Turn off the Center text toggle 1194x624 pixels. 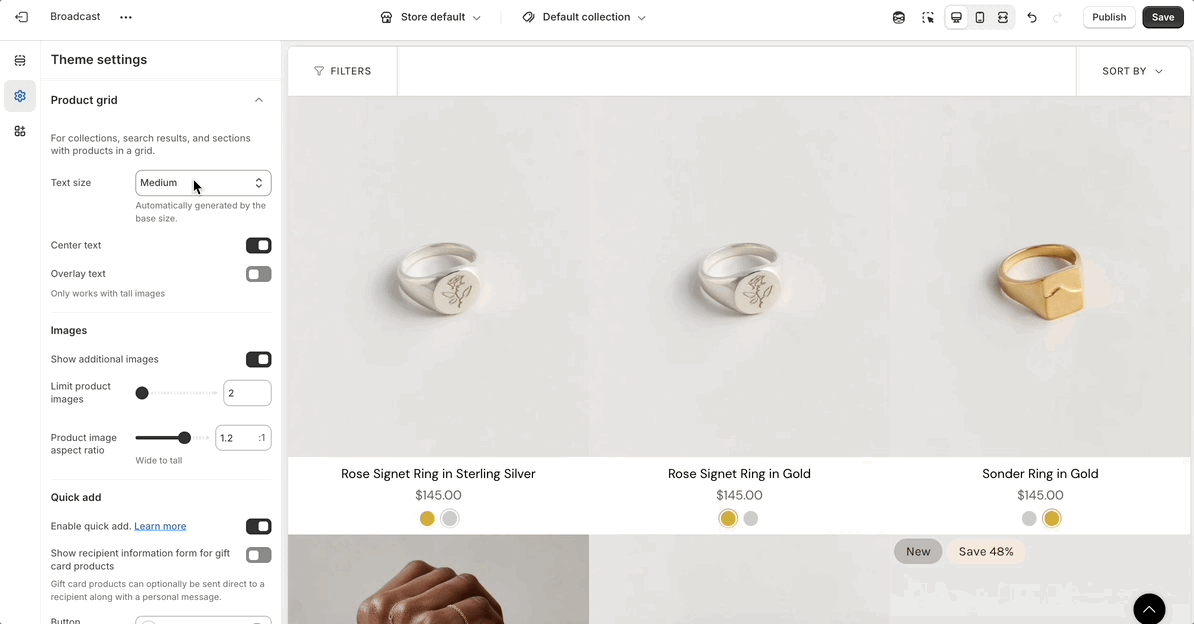point(258,246)
